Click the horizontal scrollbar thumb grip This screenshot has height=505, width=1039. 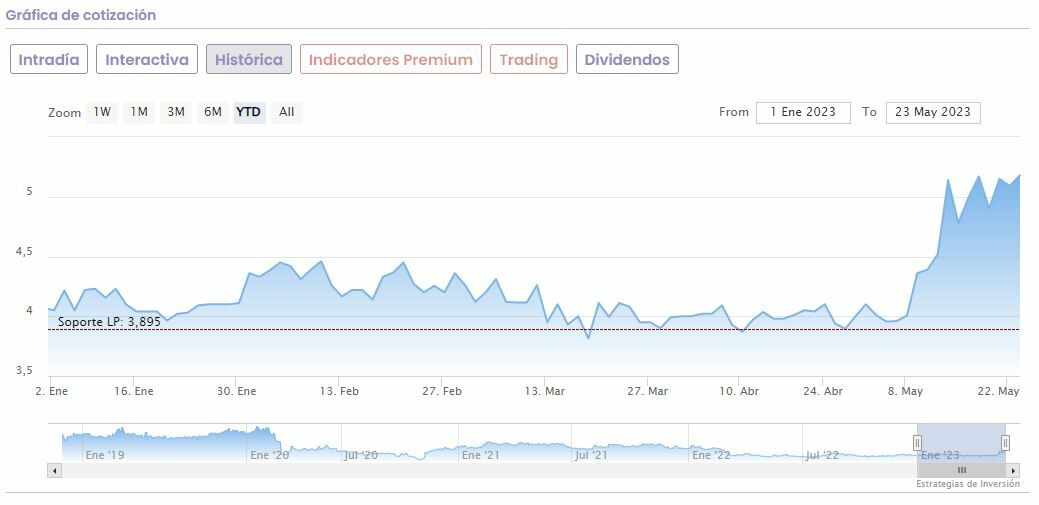(961, 470)
